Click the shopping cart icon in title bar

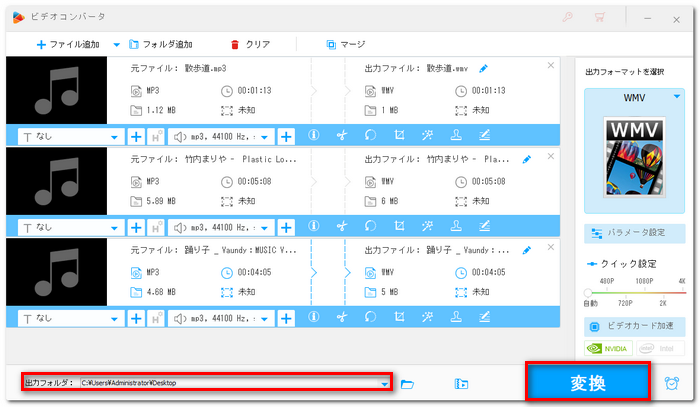click(600, 18)
